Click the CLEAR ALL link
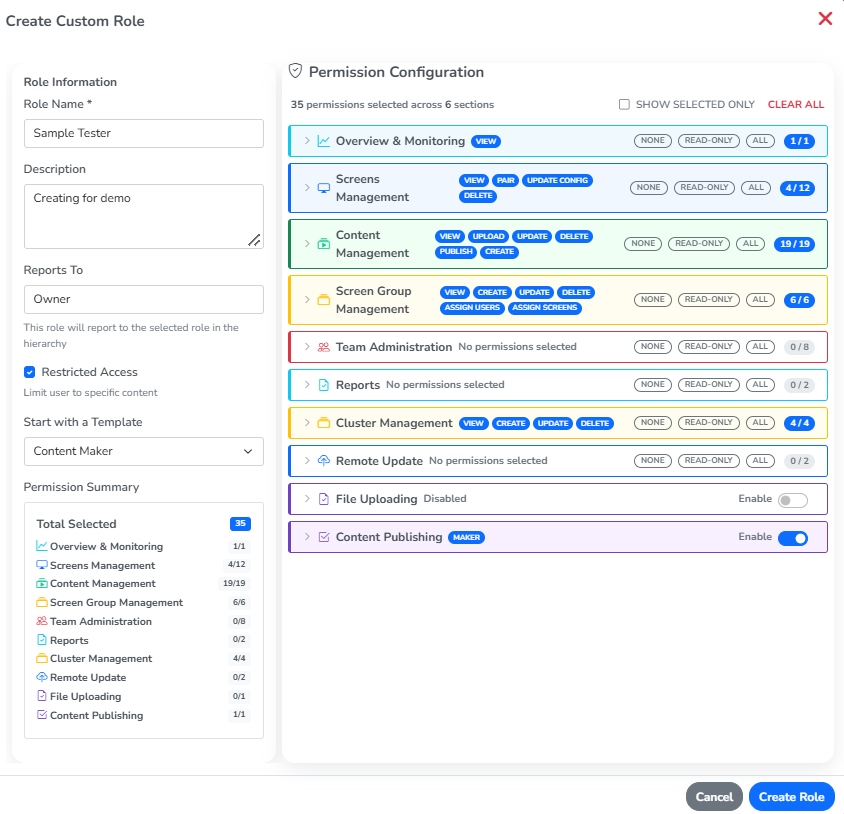This screenshot has height=814, width=844. (796, 104)
